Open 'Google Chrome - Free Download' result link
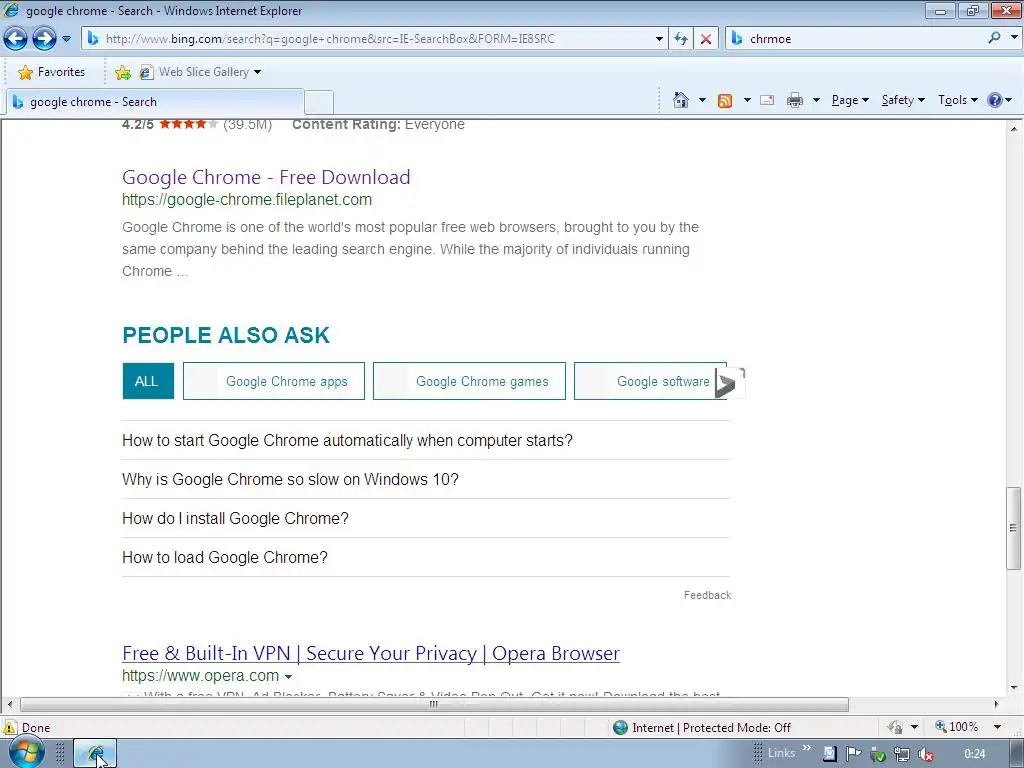 [x=266, y=177]
